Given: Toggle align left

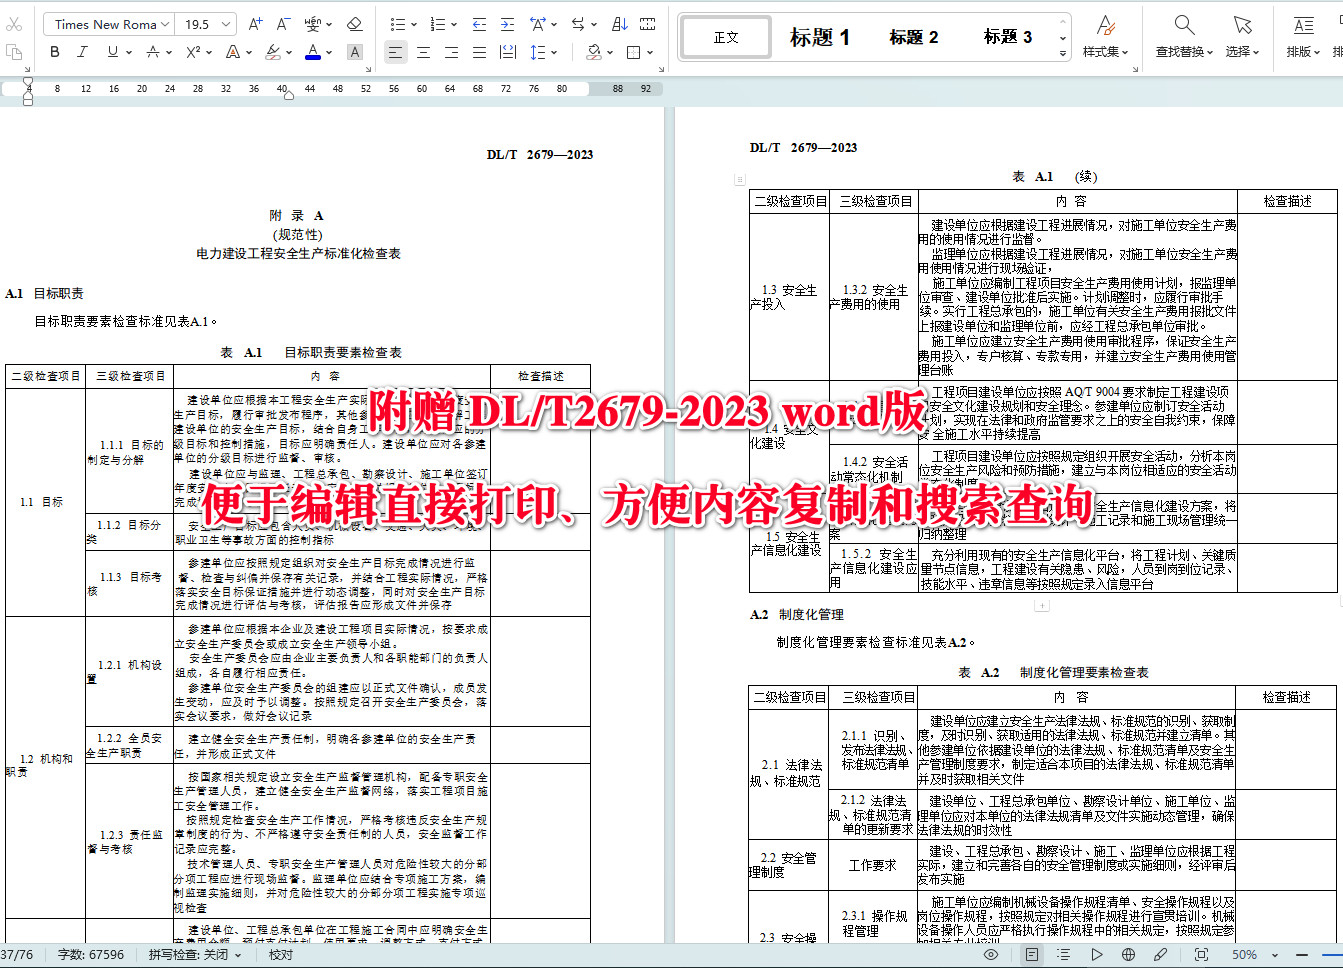Looking at the screenshot, I should (396, 52).
